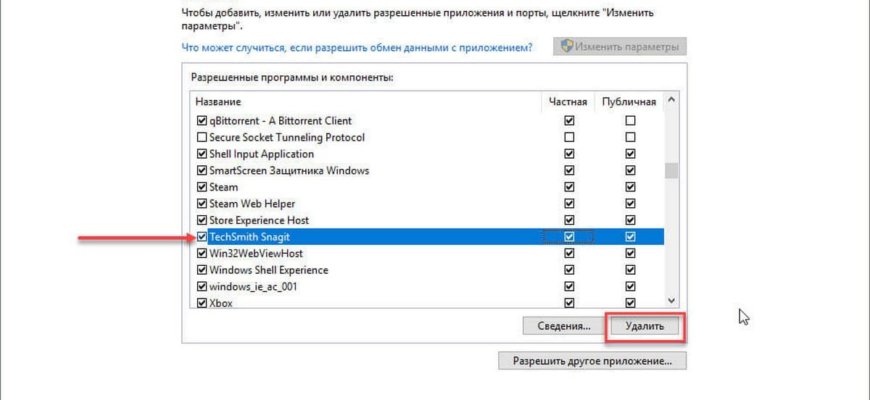Click the Удалить button
Screen dimensions: 870x400
point(644,326)
